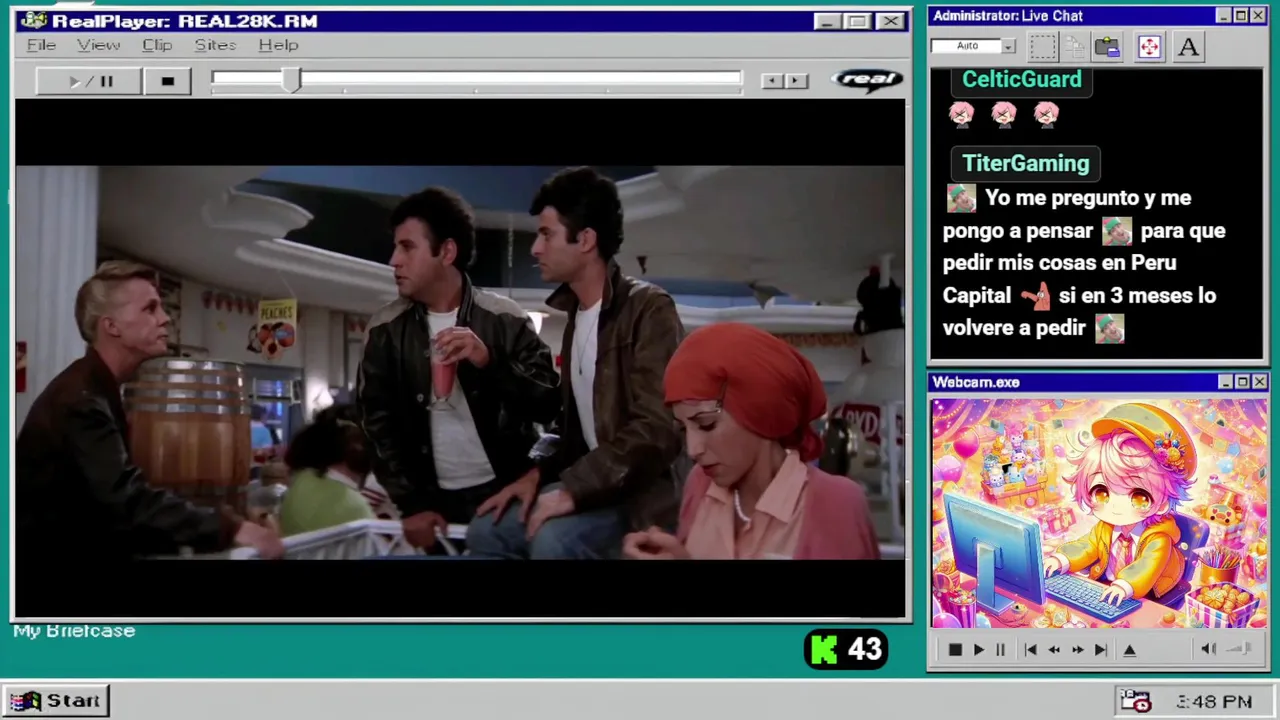The width and height of the screenshot is (1280, 720).
Task: Rewind in Webcam.exe controls
Action: (x=1054, y=650)
